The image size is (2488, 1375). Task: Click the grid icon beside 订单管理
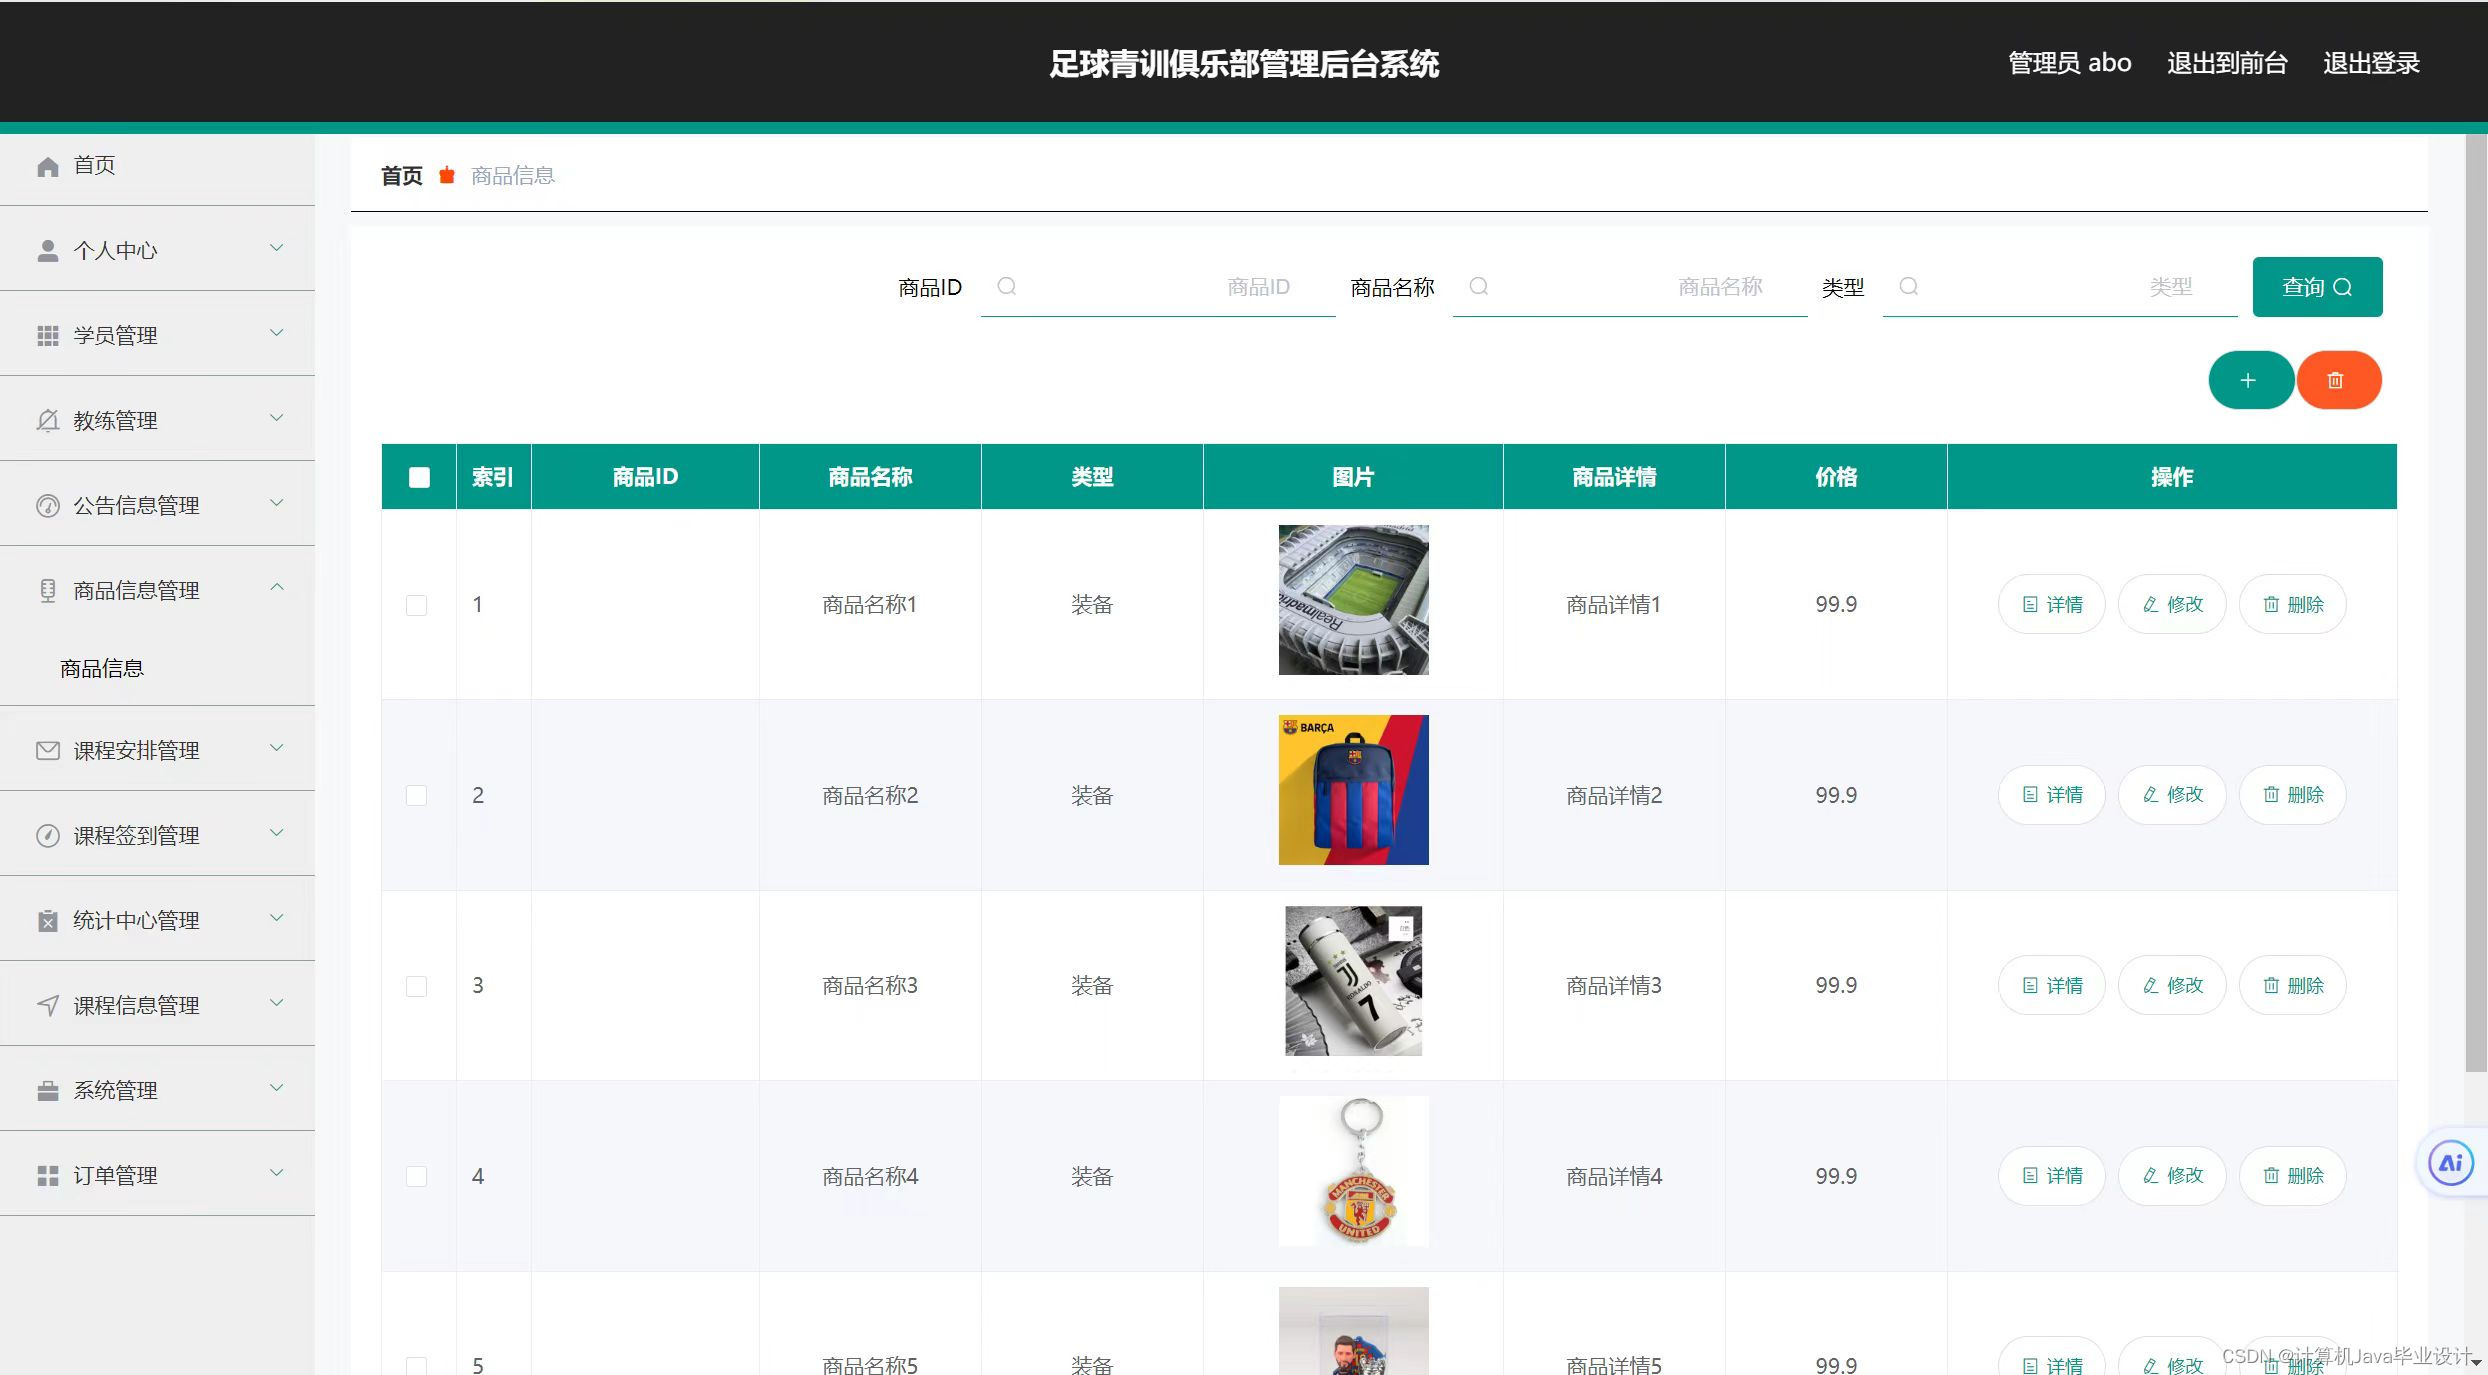47,1176
